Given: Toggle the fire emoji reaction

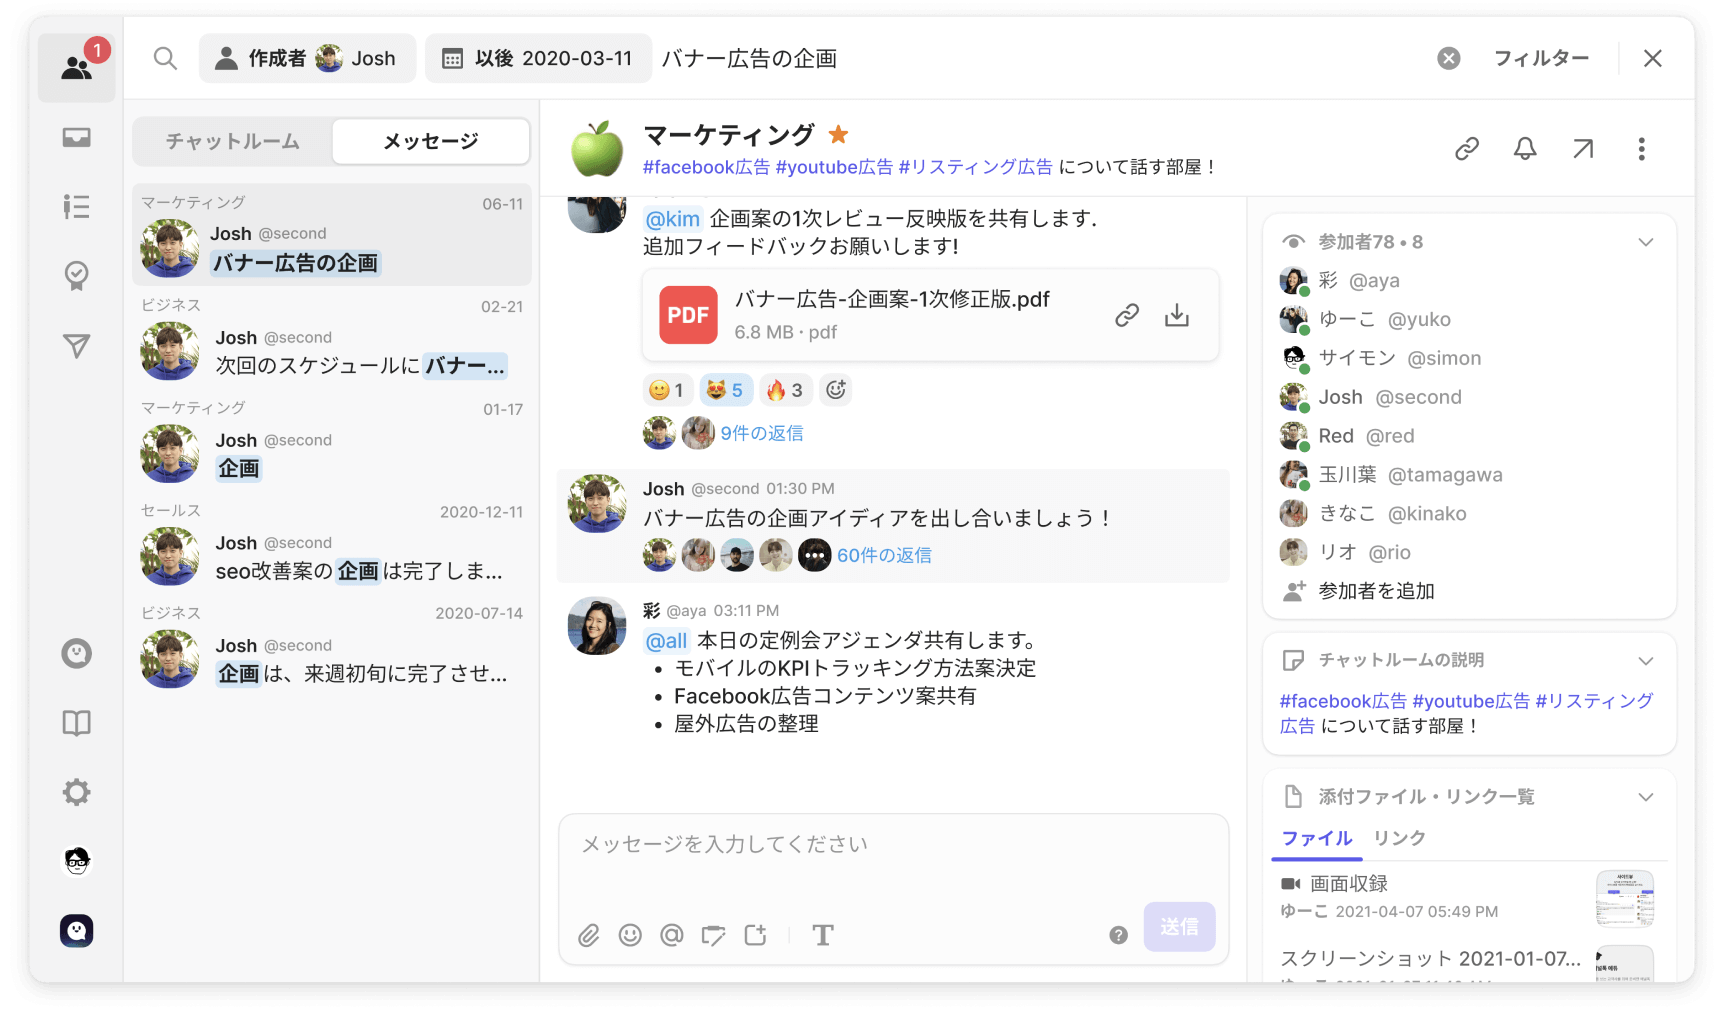Looking at the screenshot, I should pyautogui.click(x=785, y=390).
